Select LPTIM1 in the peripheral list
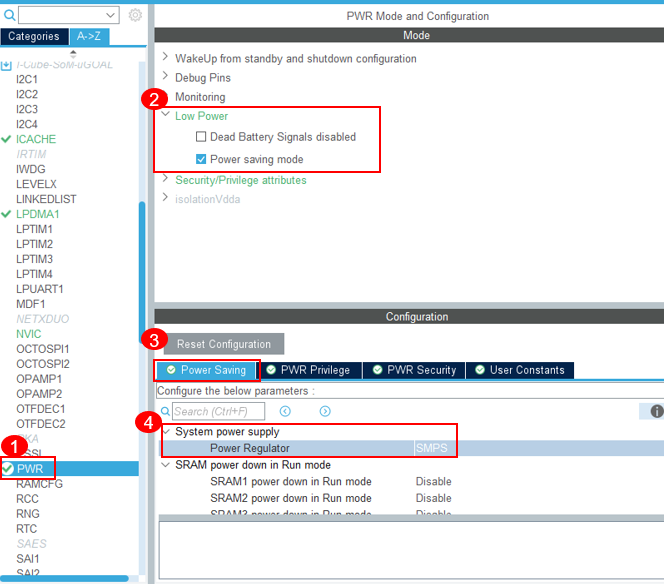The height and width of the screenshot is (584, 664). [x=34, y=229]
